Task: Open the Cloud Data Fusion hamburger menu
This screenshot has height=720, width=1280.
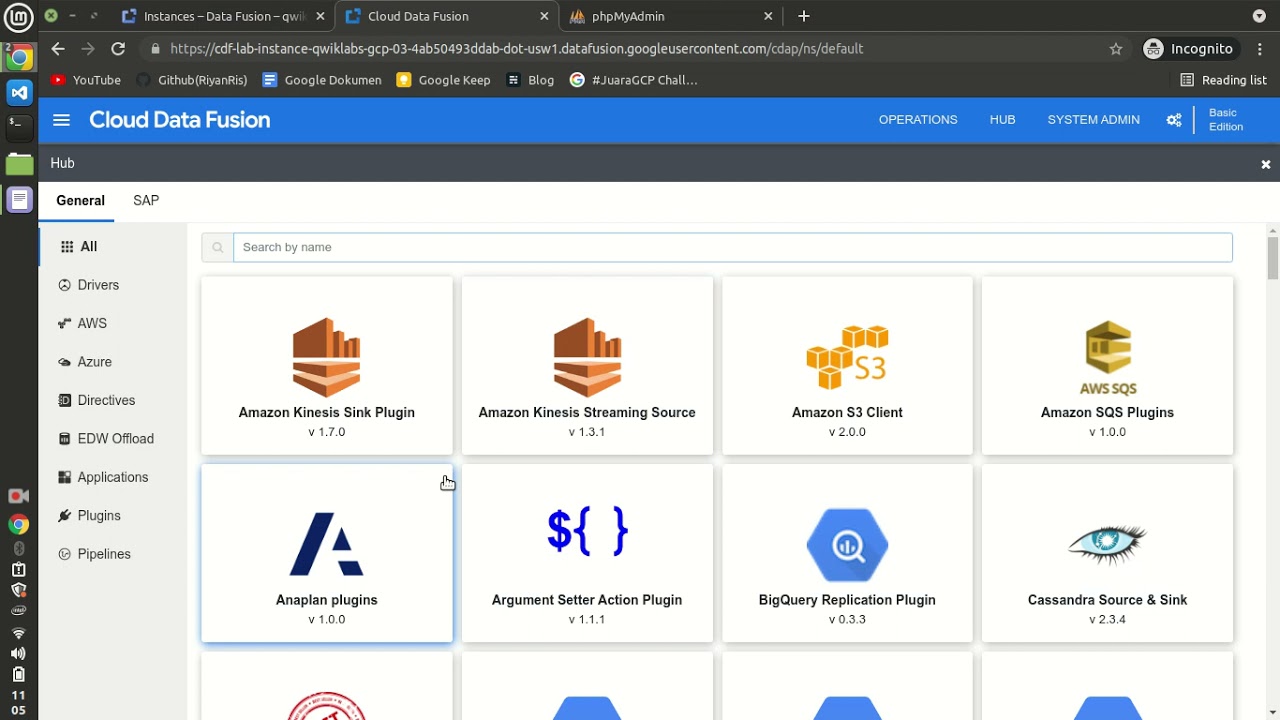Action: coord(61,120)
